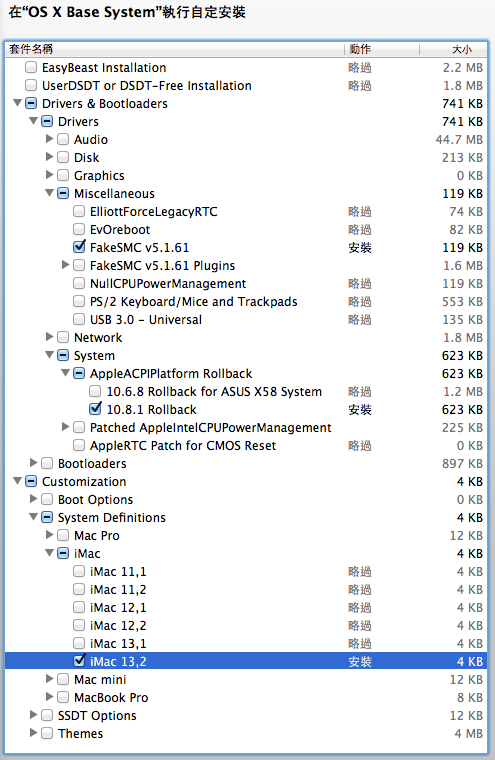Collapse the Miscellaneous section

49,193
